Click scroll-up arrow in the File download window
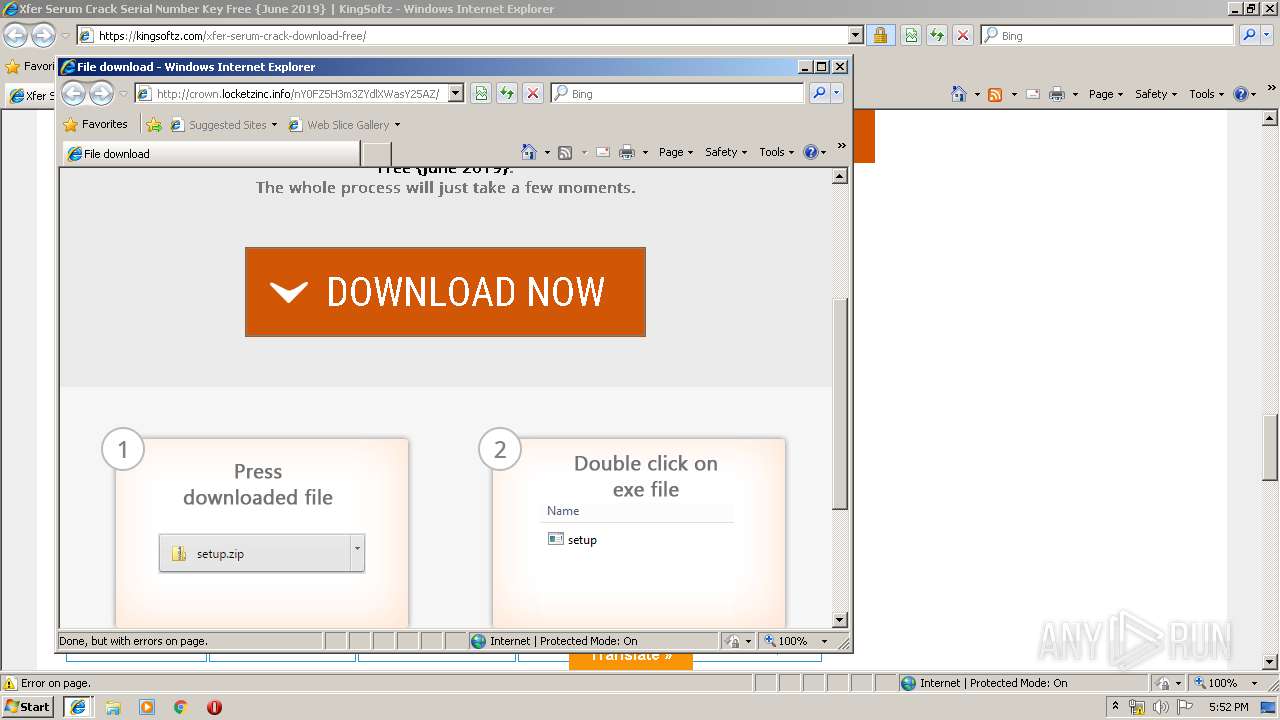The height and width of the screenshot is (720, 1280). (x=840, y=176)
